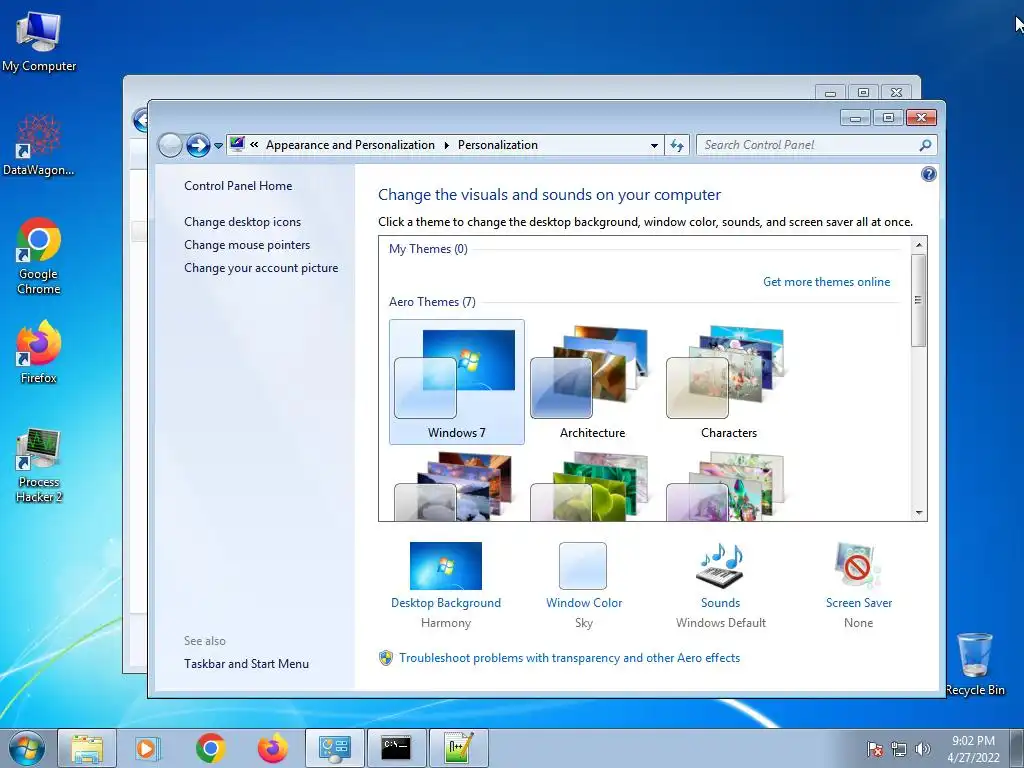
Task: Select the Architecture theme
Action: pos(592,382)
